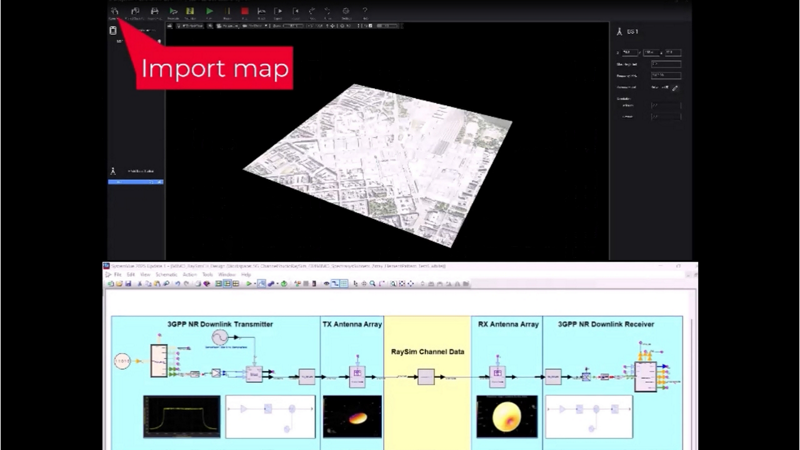This screenshot has height=450, width=800.
Task: Click the RaySim Channel Data block
Action: (426, 377)
